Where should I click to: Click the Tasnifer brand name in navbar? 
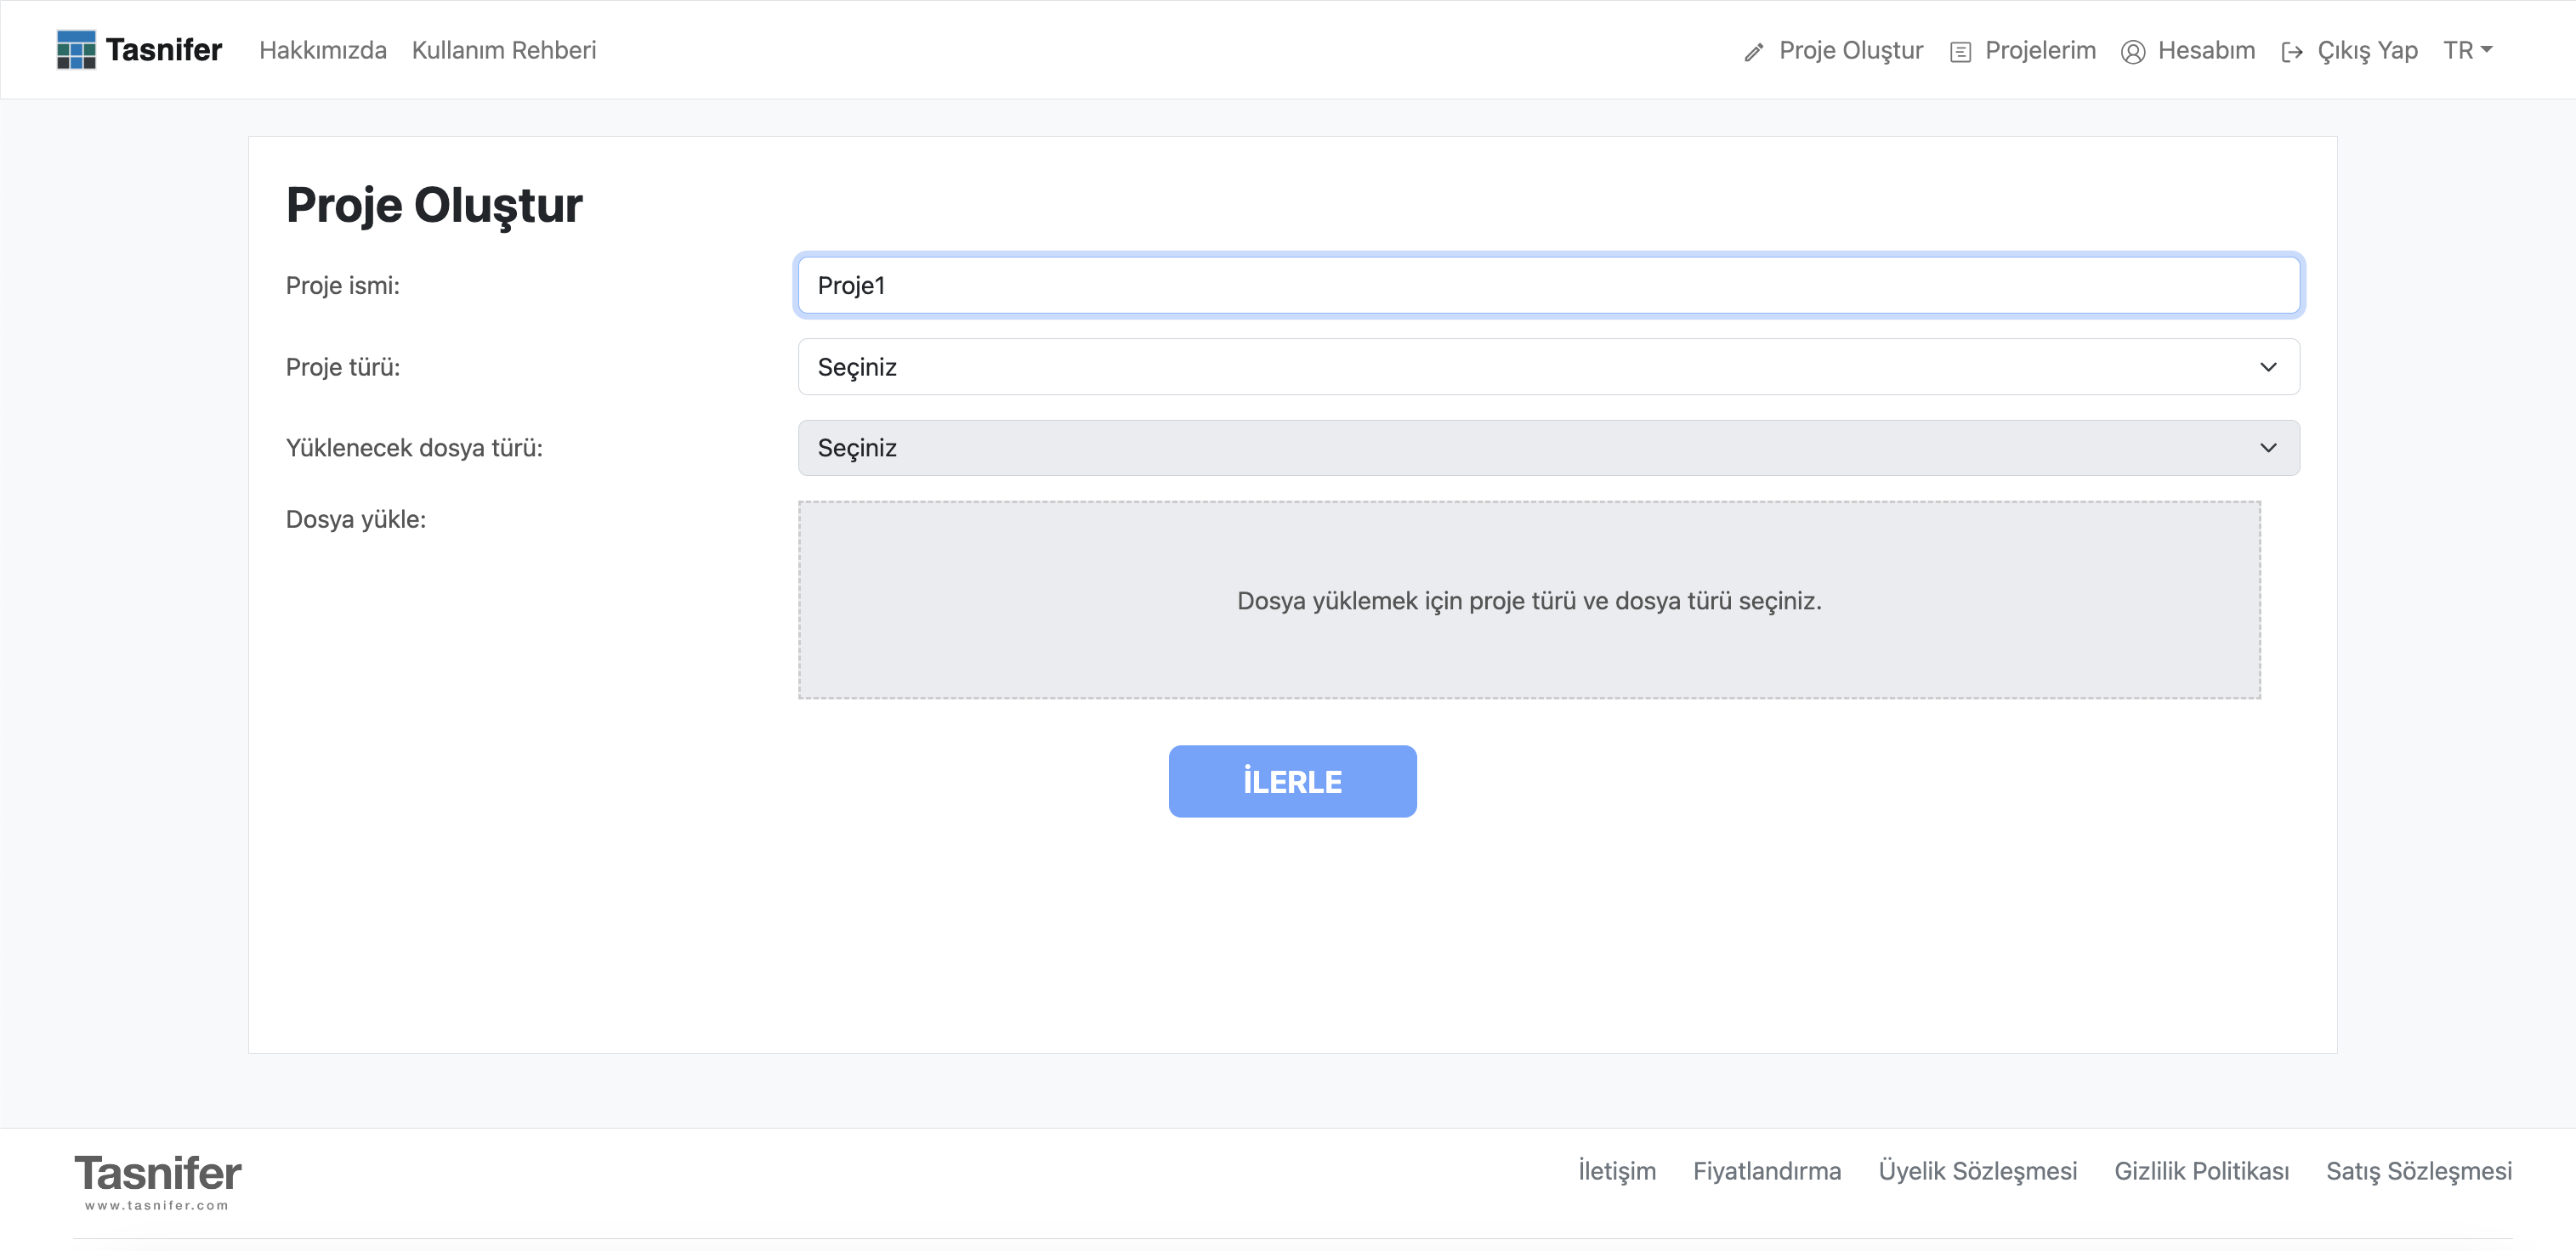pyautogui.click(x=164, y=50)
